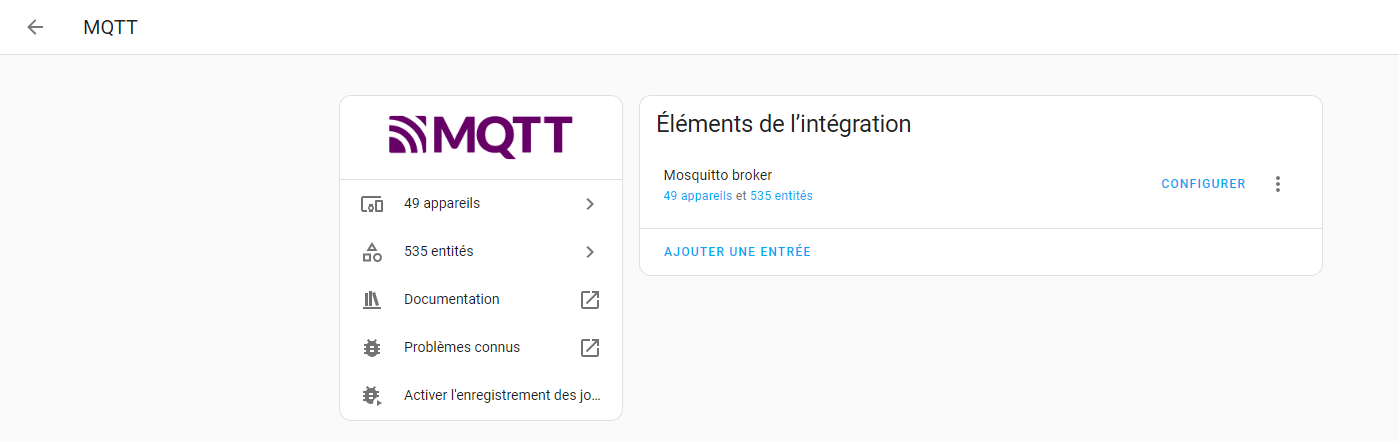
Task: Activate Activer l'enregistrement des journaux item
Action: point(481,396)
